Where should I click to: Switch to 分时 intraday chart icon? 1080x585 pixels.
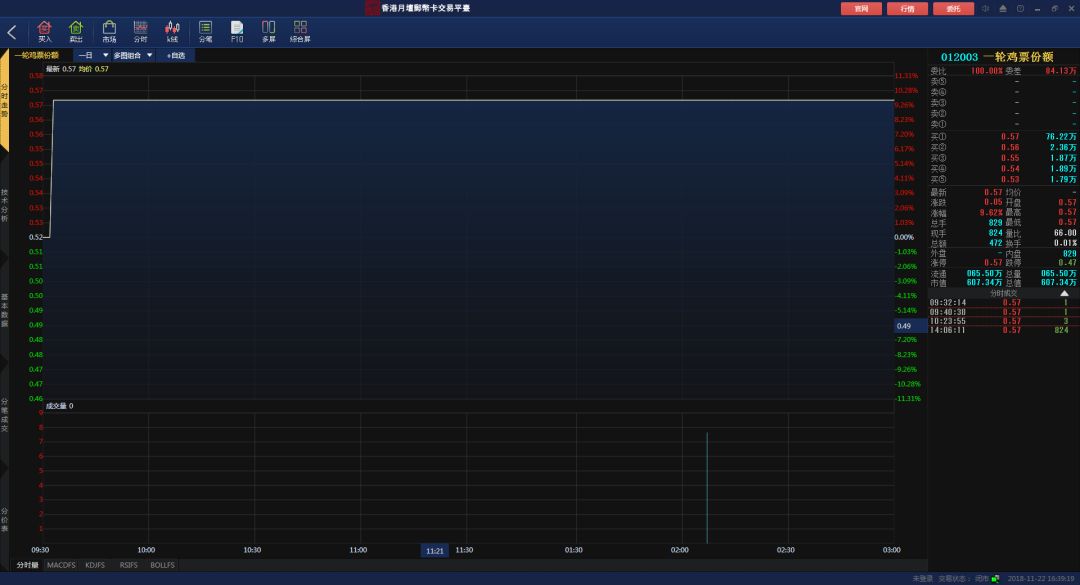pyautogui.click(x=141, y=31)
